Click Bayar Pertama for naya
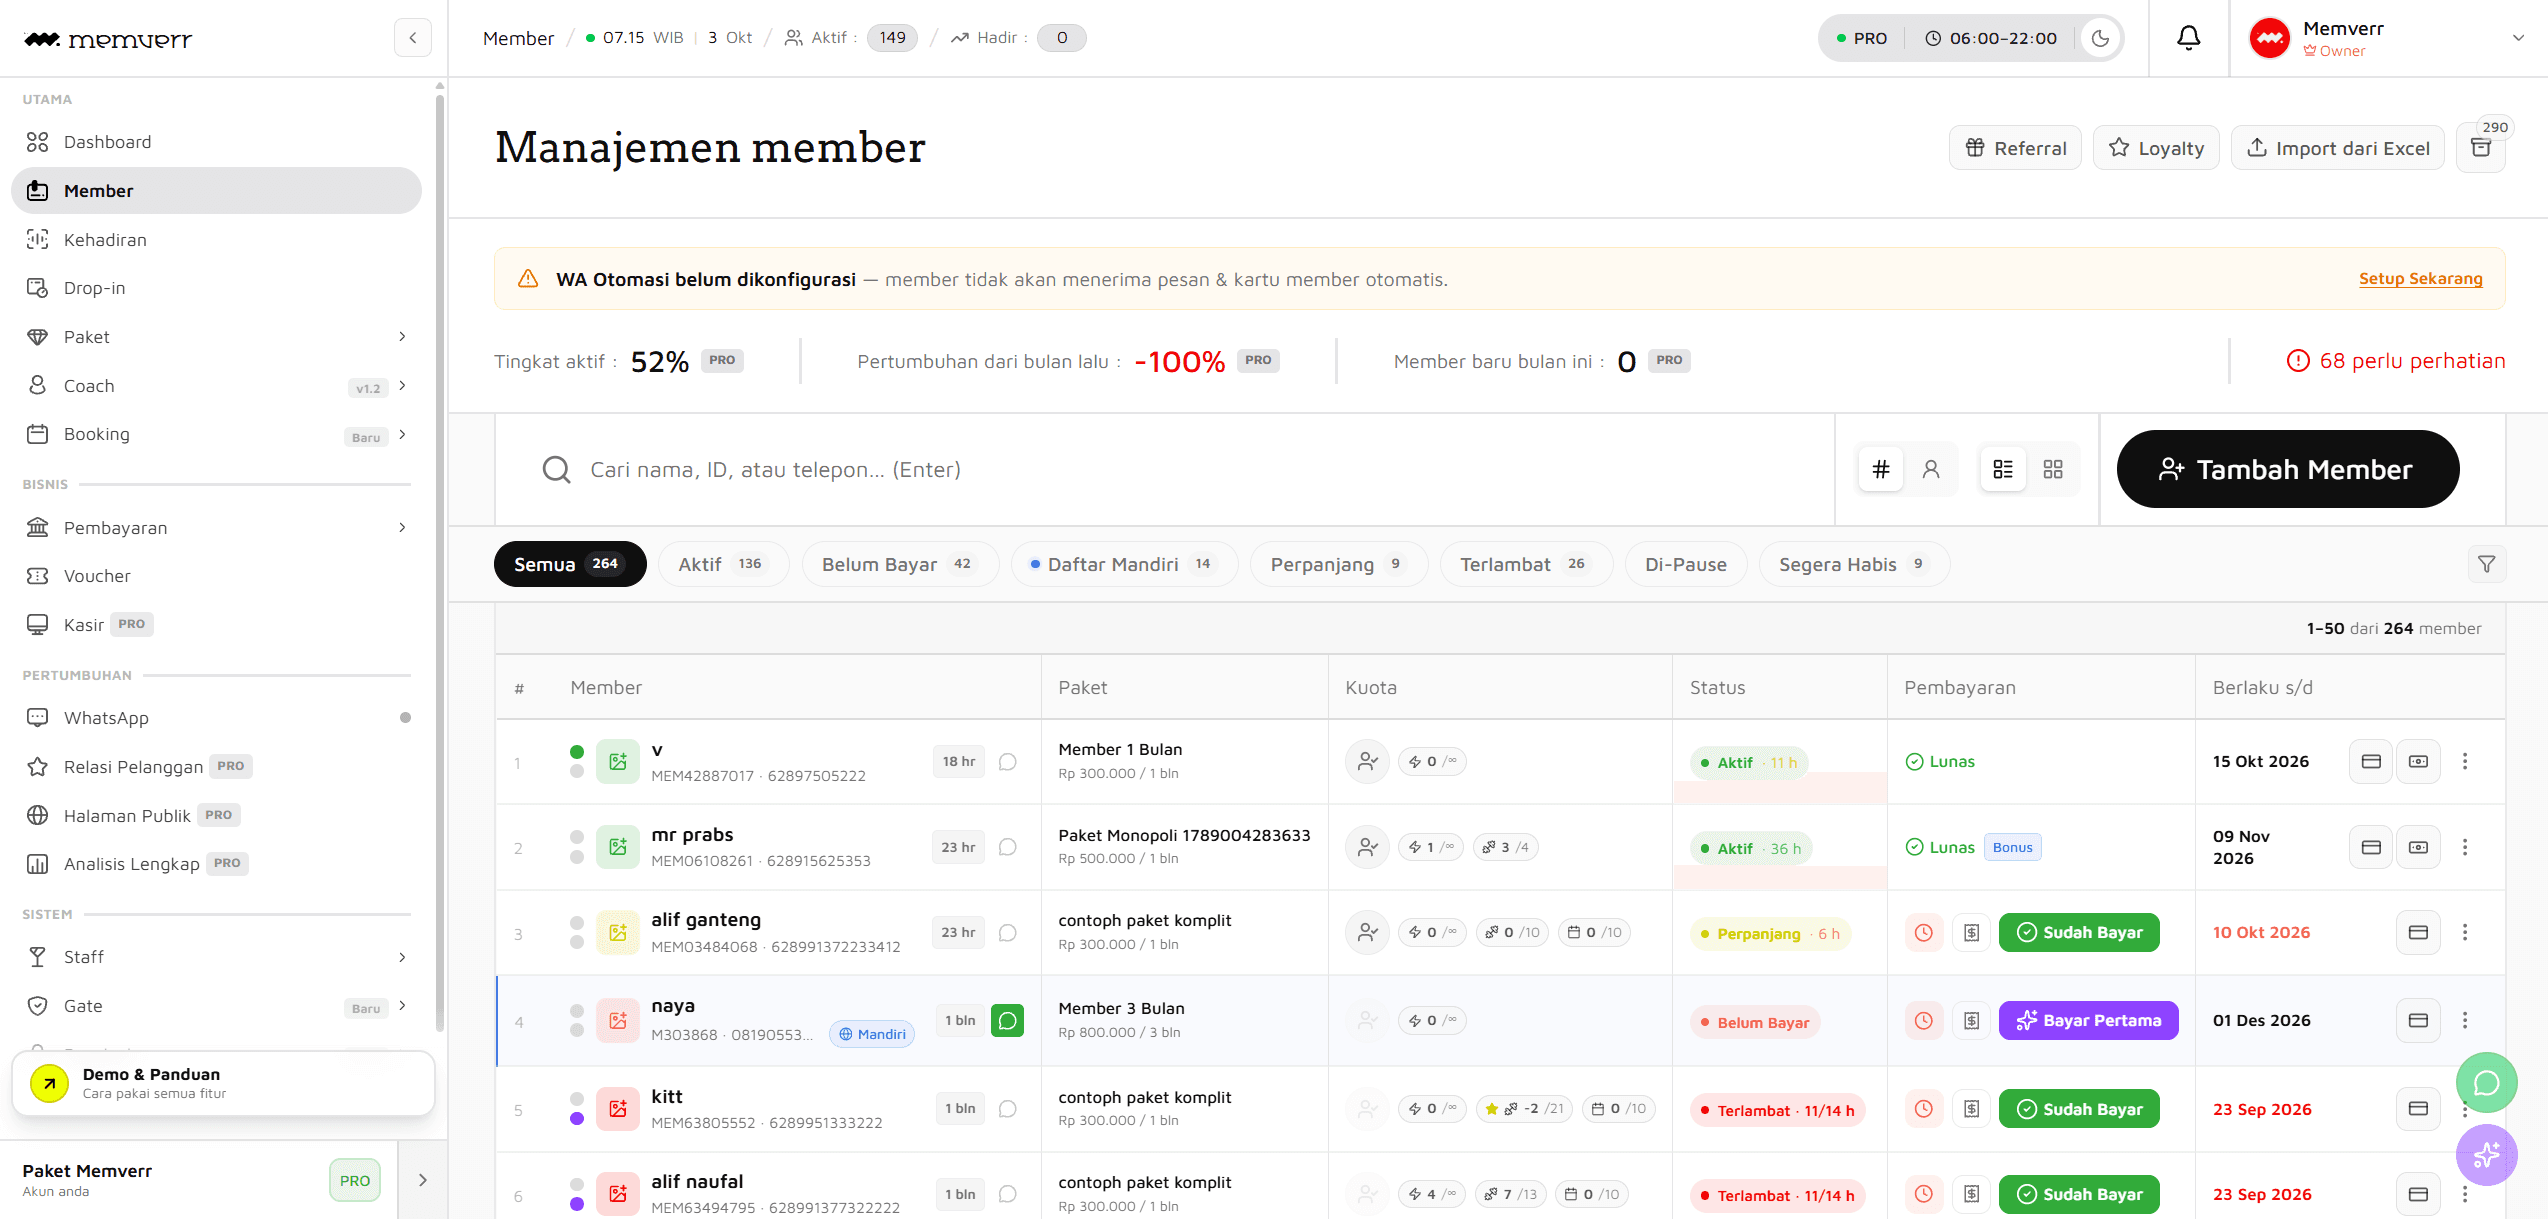2548x1219 pixels. coord(2088,1020)
